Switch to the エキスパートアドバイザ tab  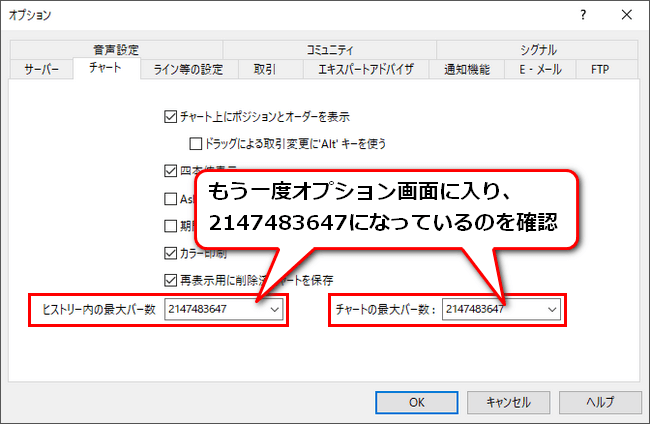[x=366, y=69]
